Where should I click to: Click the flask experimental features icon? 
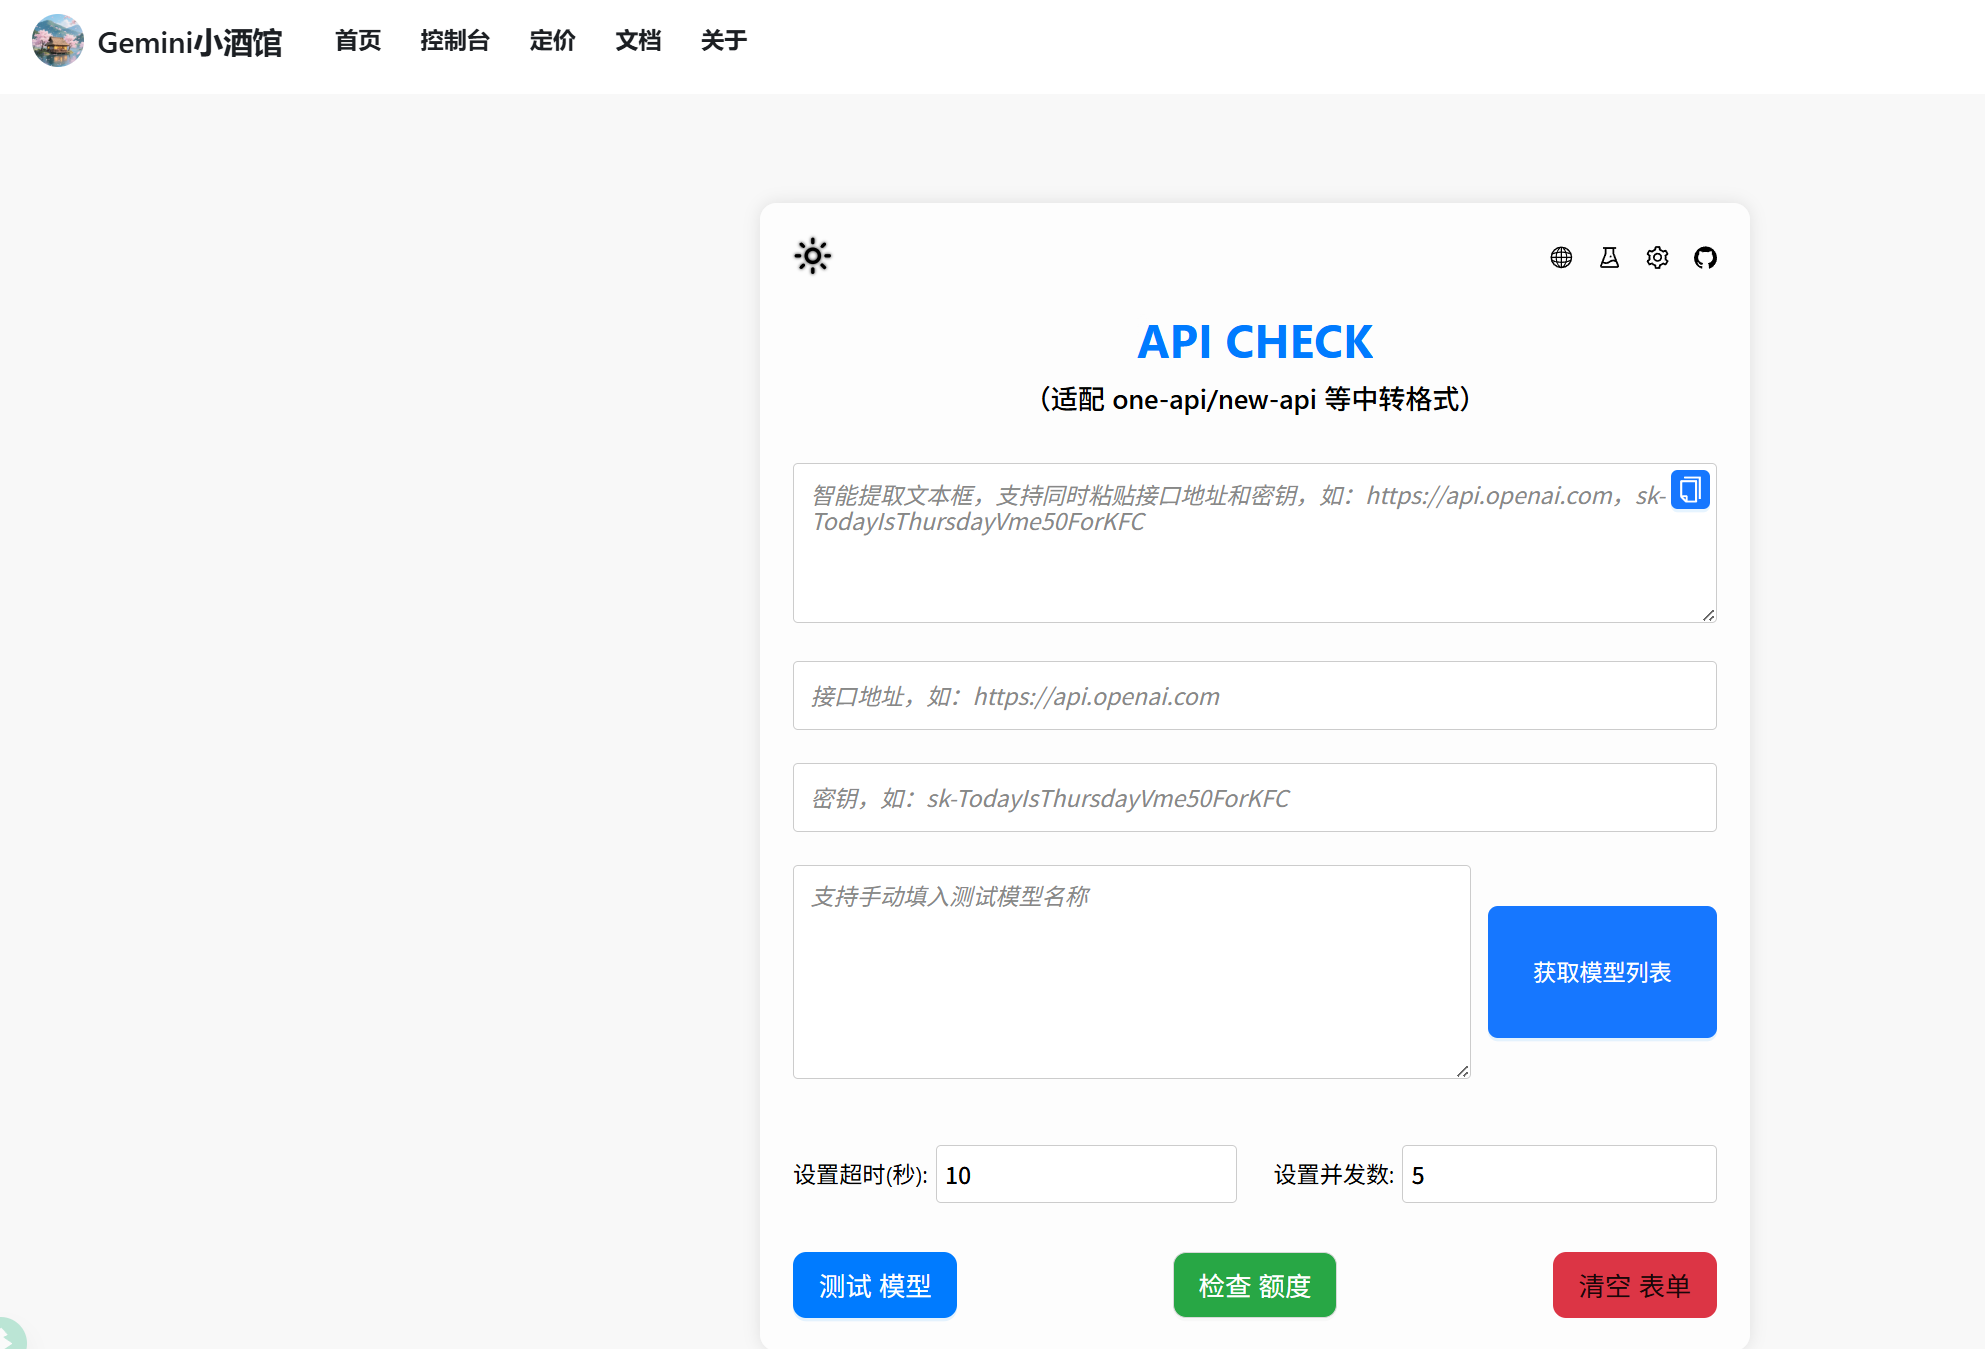(1609, 258)
